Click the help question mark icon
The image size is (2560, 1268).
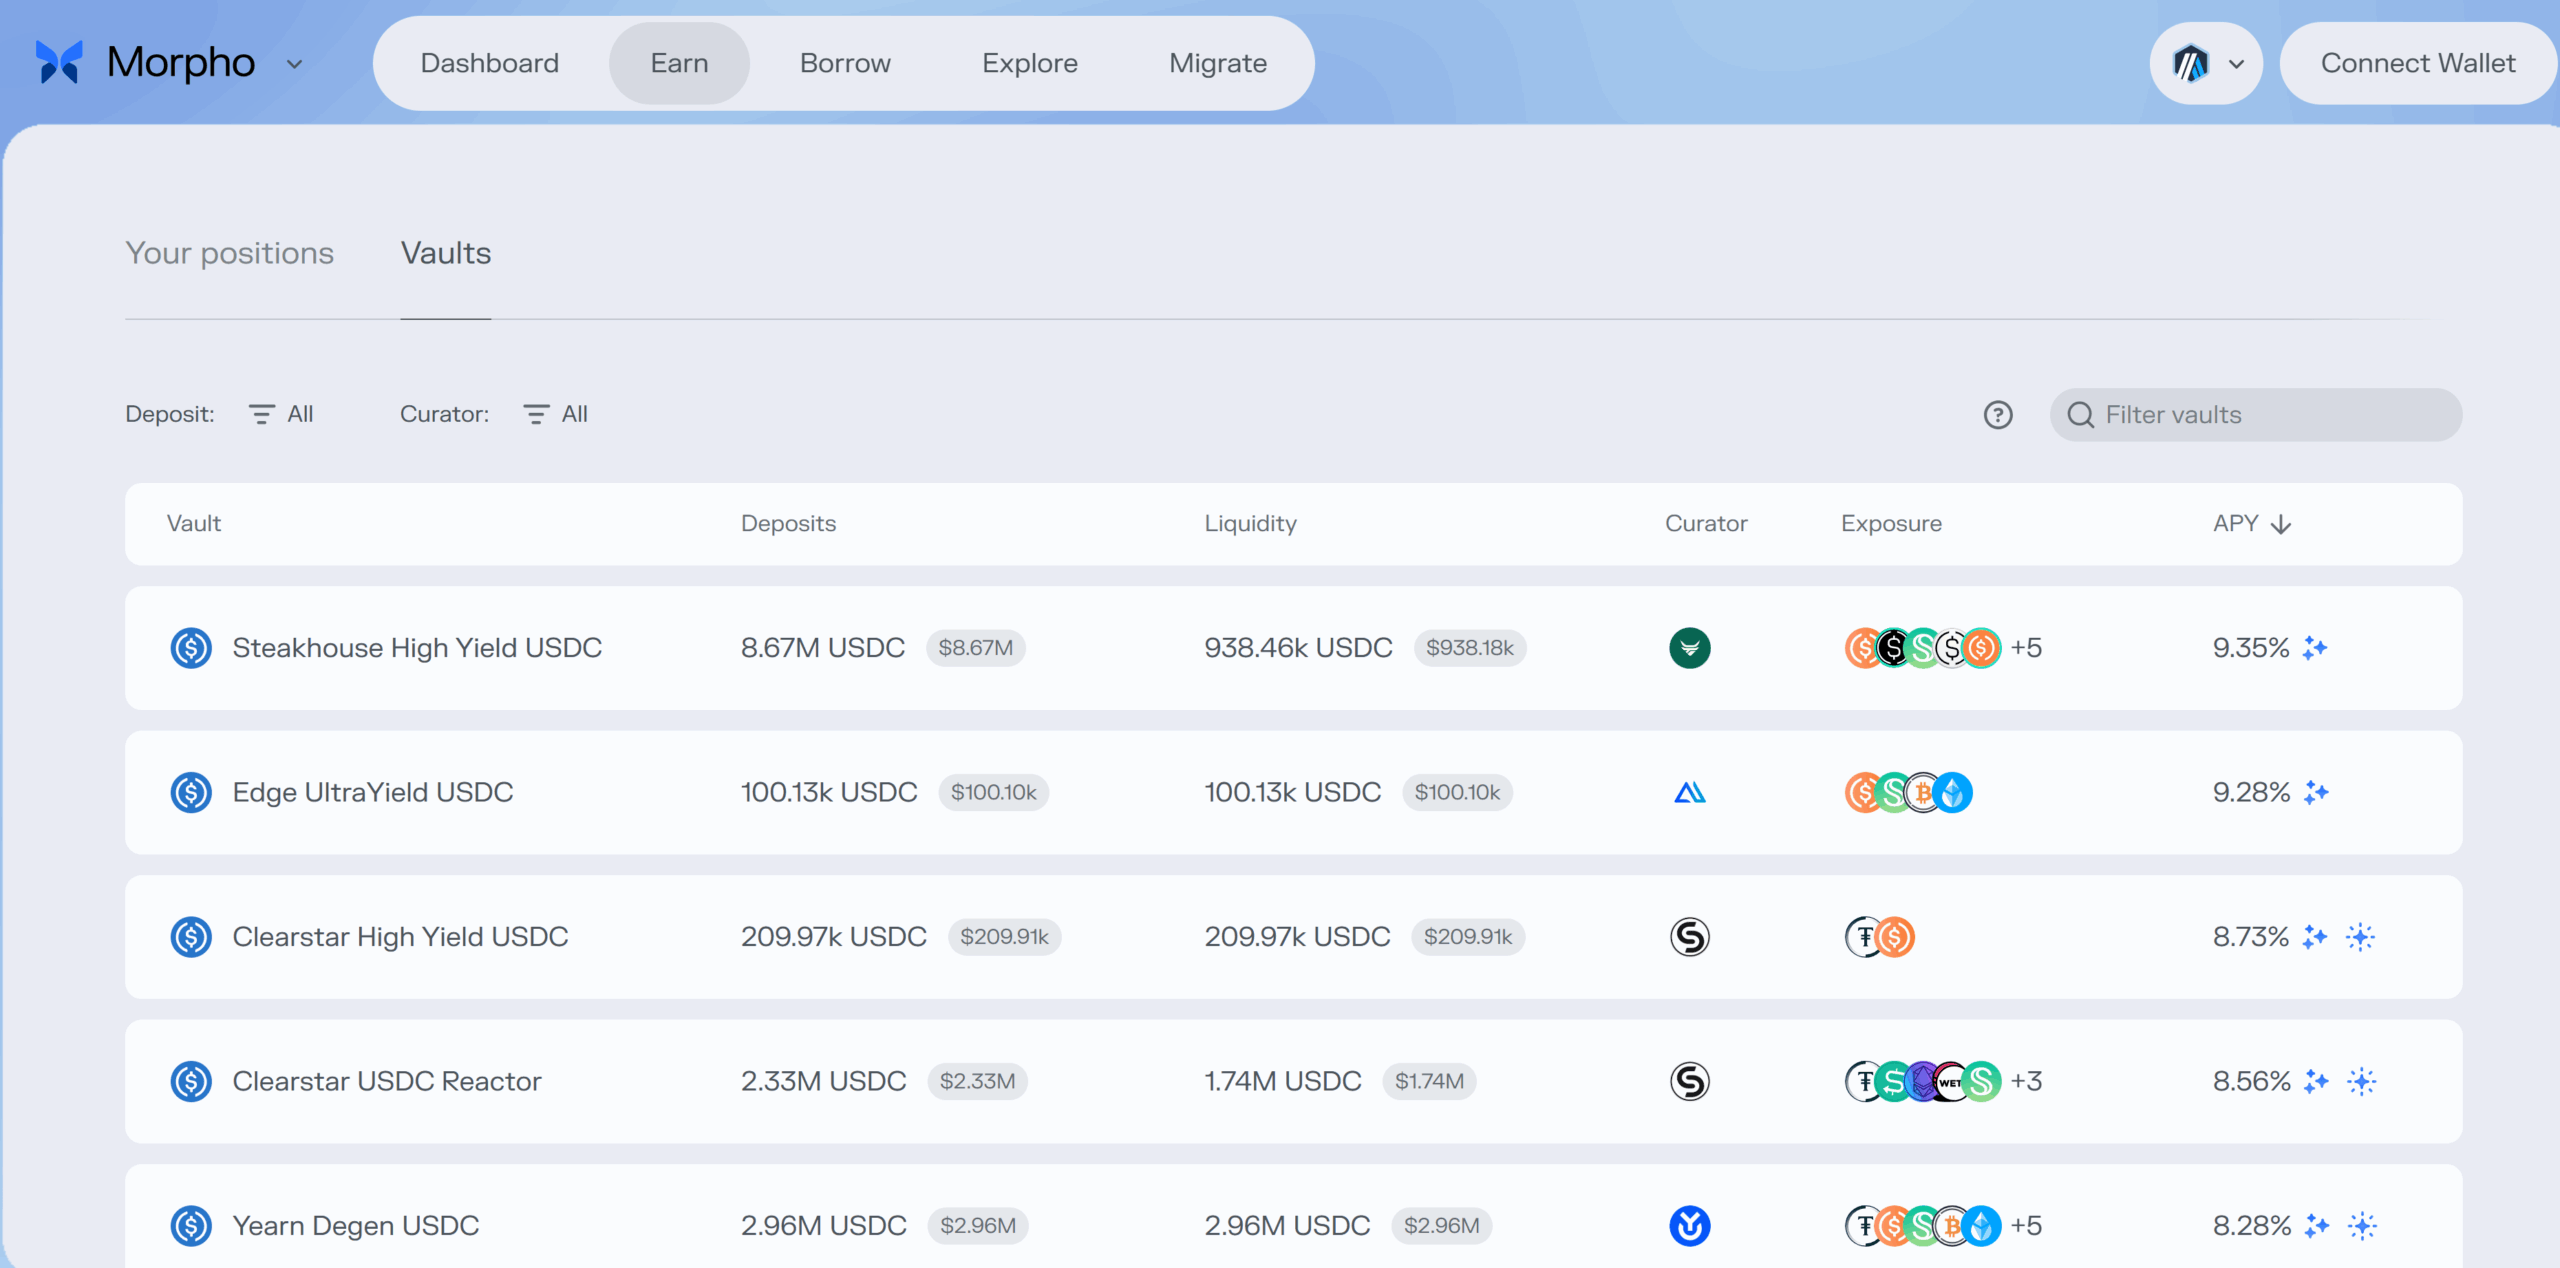tap(1997, 415)
